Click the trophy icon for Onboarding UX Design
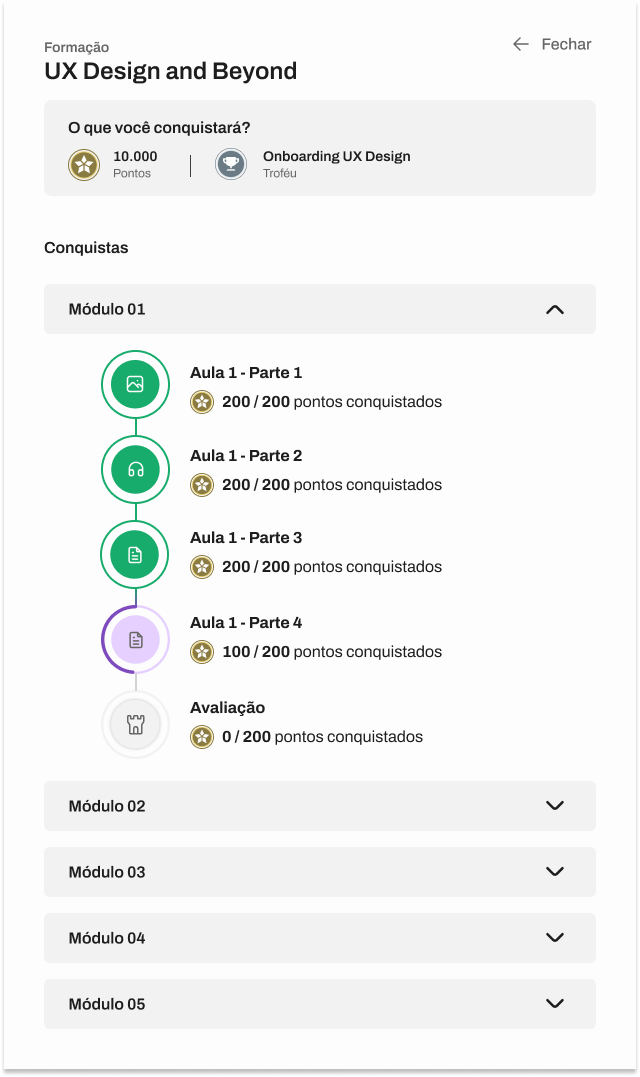This screenshot has width=640, height=1077. click(x=231, y=165)
